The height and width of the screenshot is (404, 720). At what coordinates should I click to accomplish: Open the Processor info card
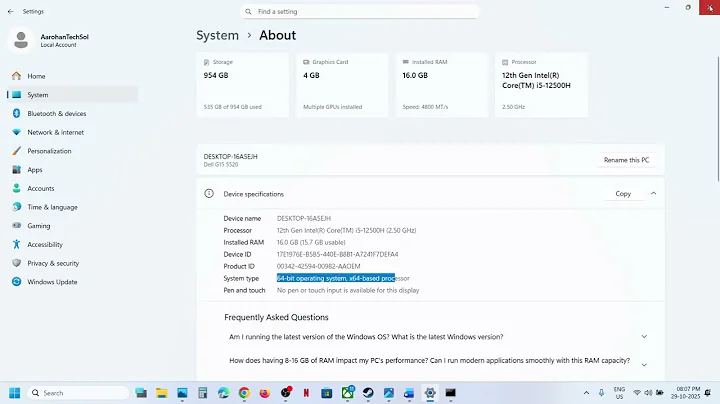541,85
